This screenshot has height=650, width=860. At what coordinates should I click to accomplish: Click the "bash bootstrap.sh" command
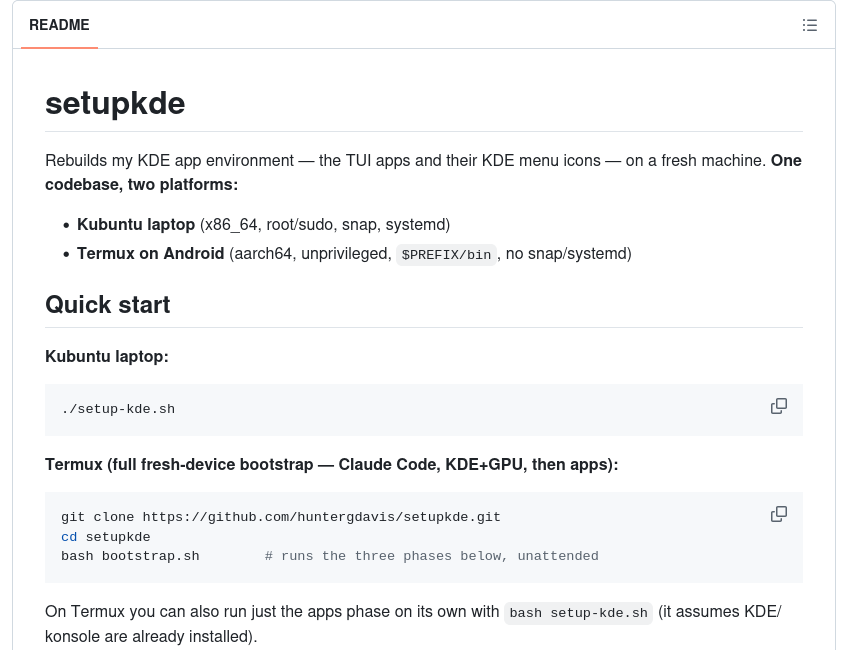tap(131, 556)
